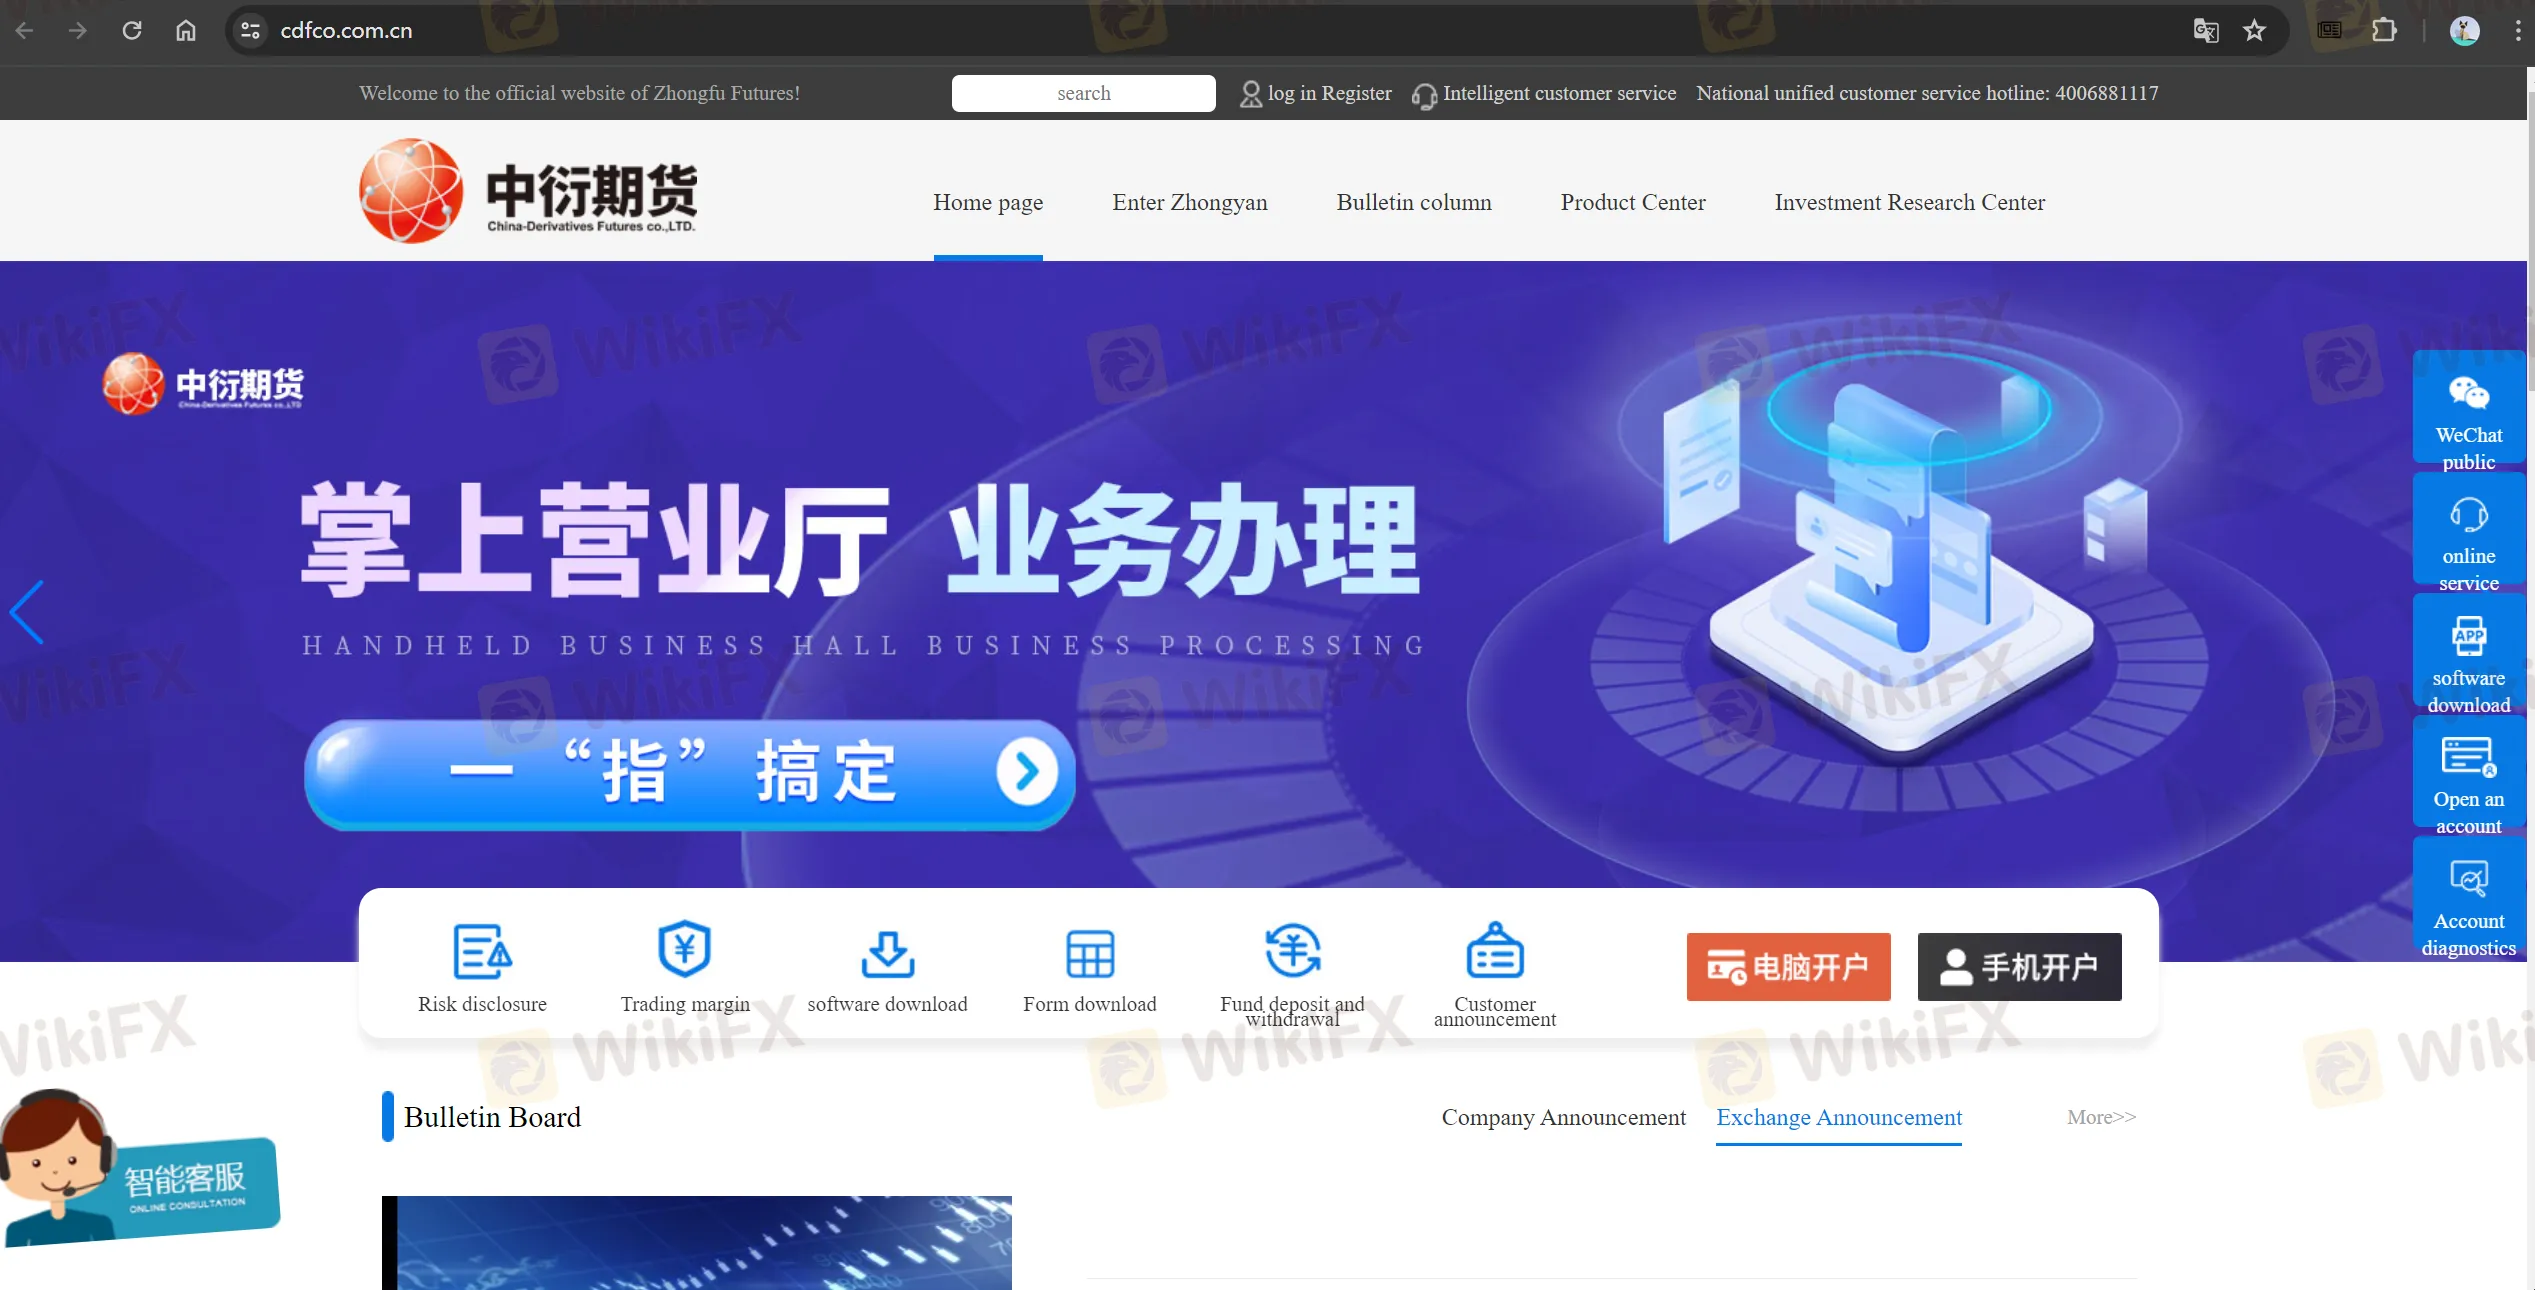2535x1290 pixels.
Task: Switch to Company Announcement tab
Action: [x=1563, y=1118]
